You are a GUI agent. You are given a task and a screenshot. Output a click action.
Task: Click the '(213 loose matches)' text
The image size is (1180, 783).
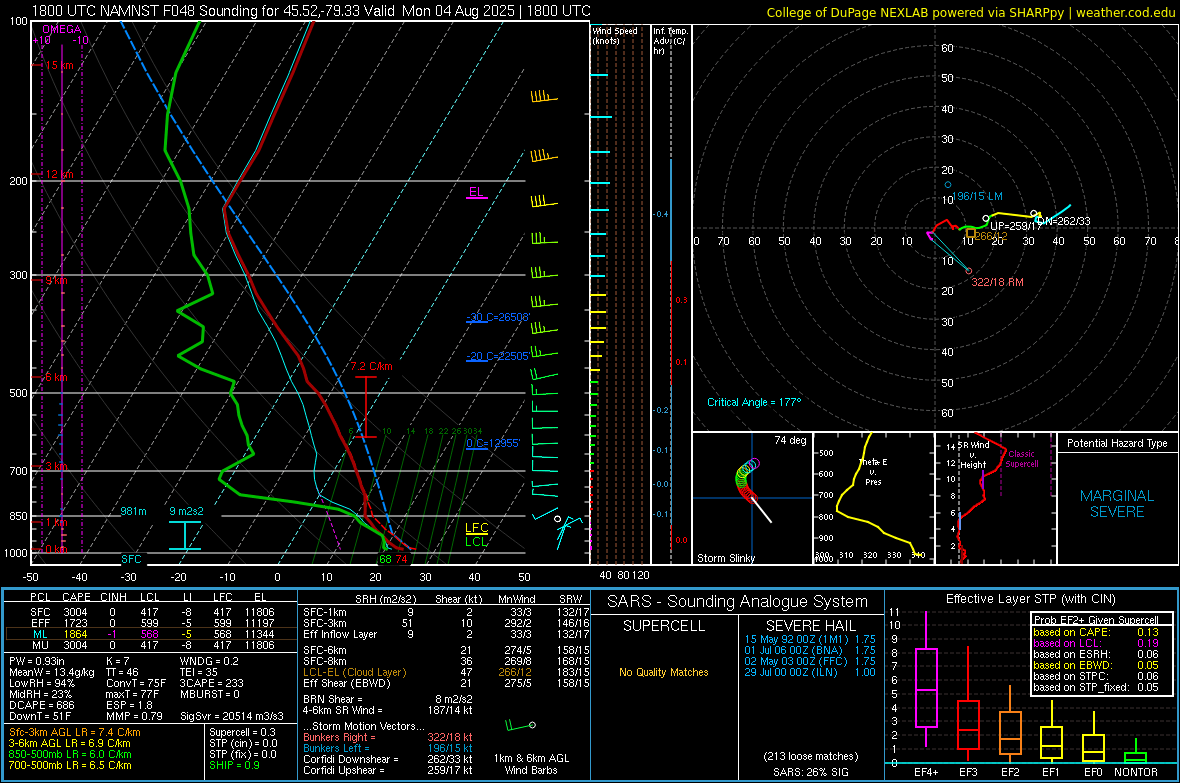coord(810,756)
